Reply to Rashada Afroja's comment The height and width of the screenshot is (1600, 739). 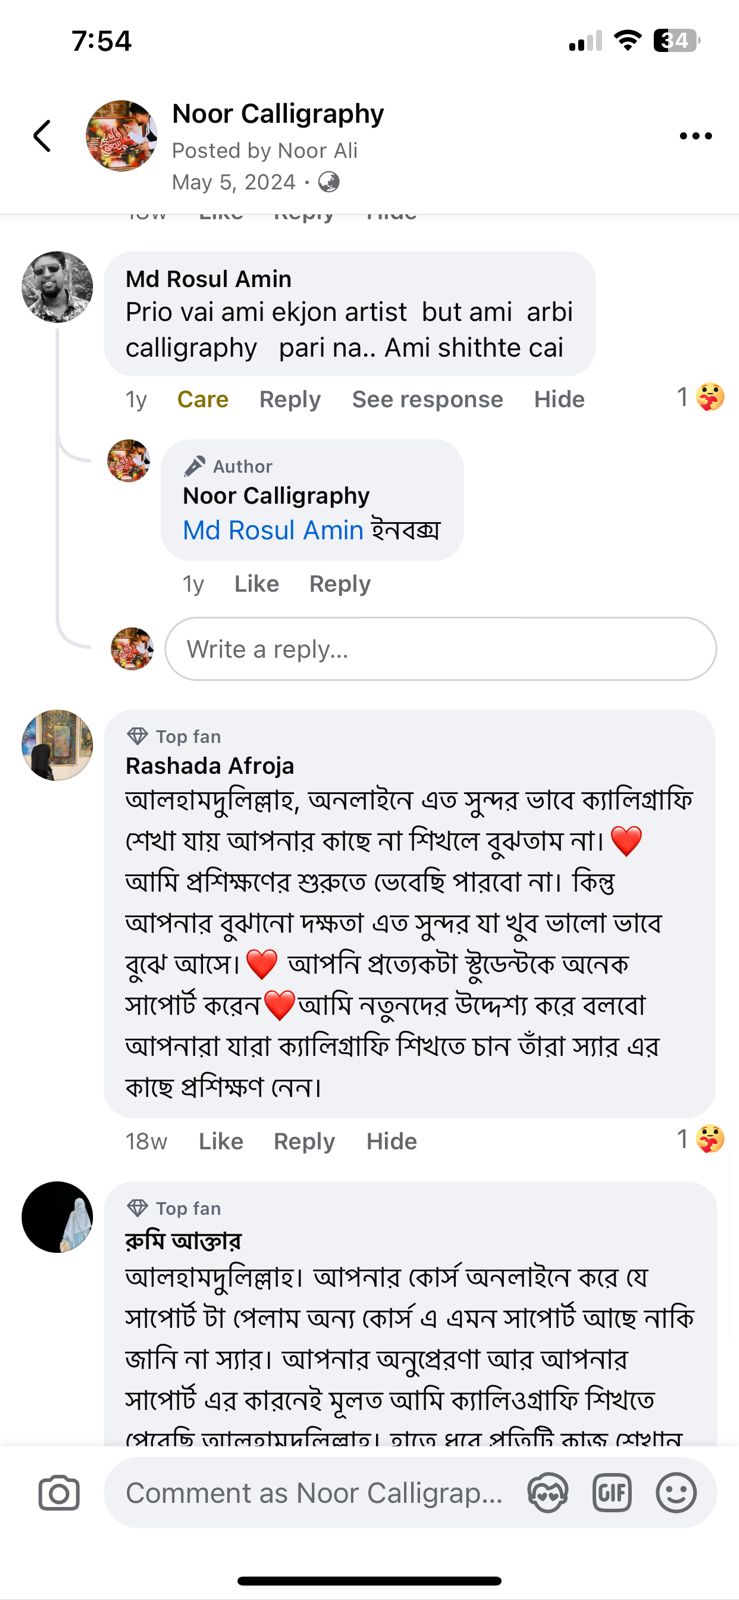304,1141
